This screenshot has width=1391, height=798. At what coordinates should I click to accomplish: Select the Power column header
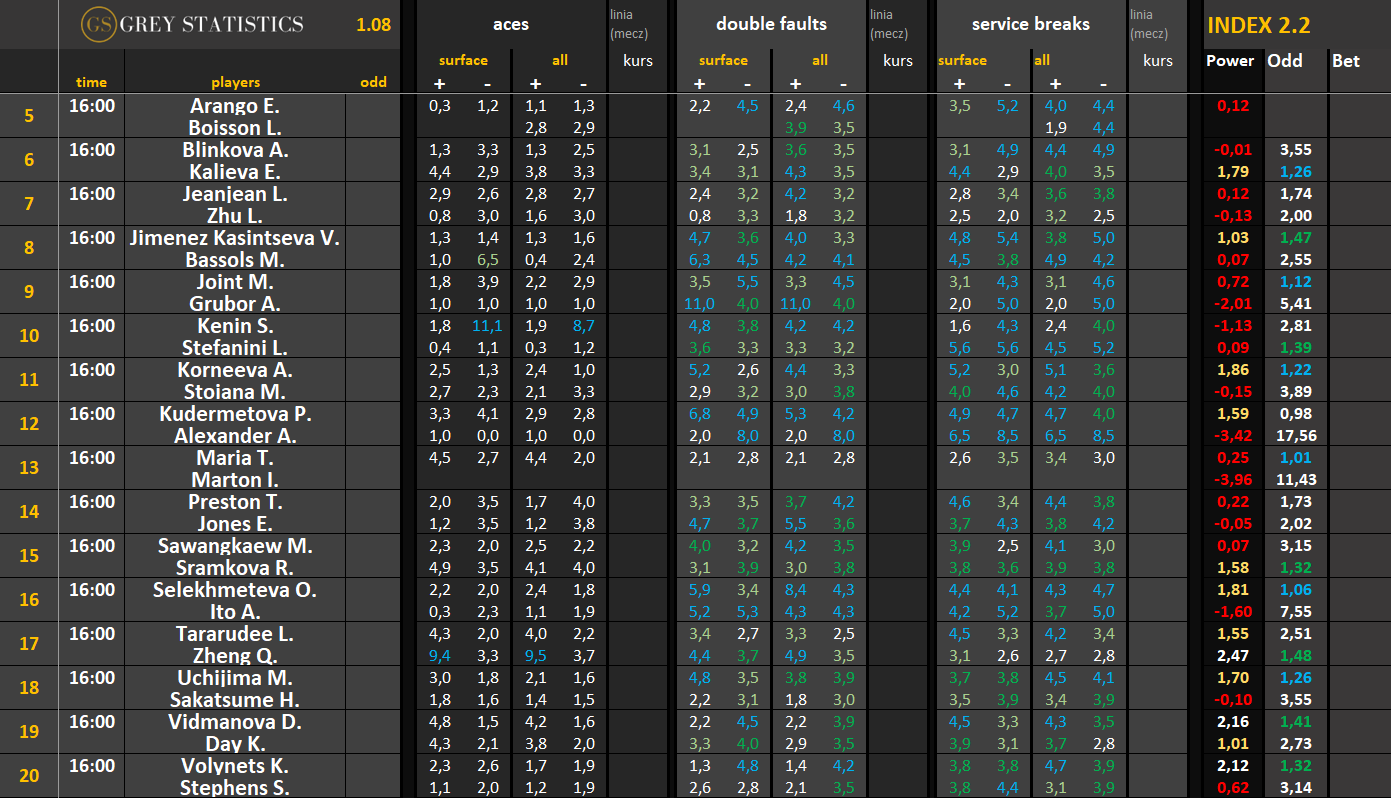coord(1229,60)
